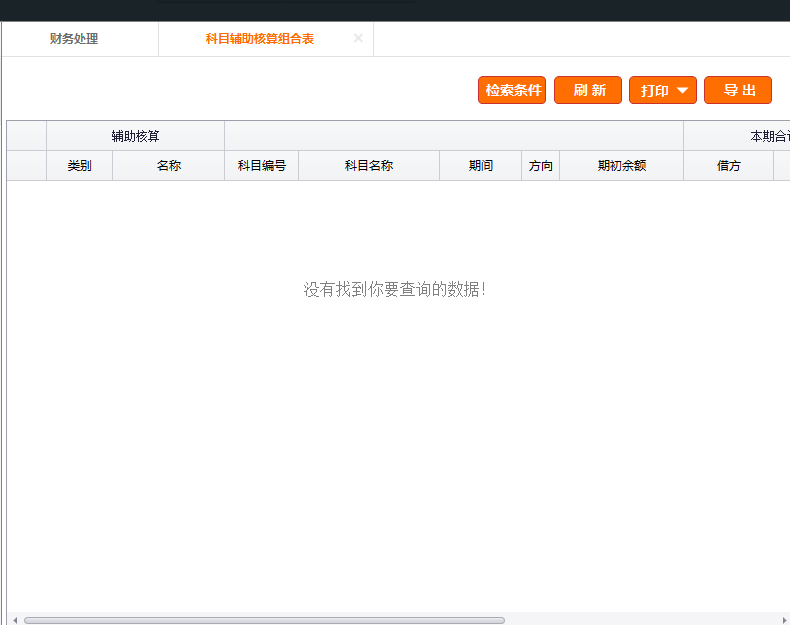
Task: Click the 本期合计 group header
Action: point(768,136)
